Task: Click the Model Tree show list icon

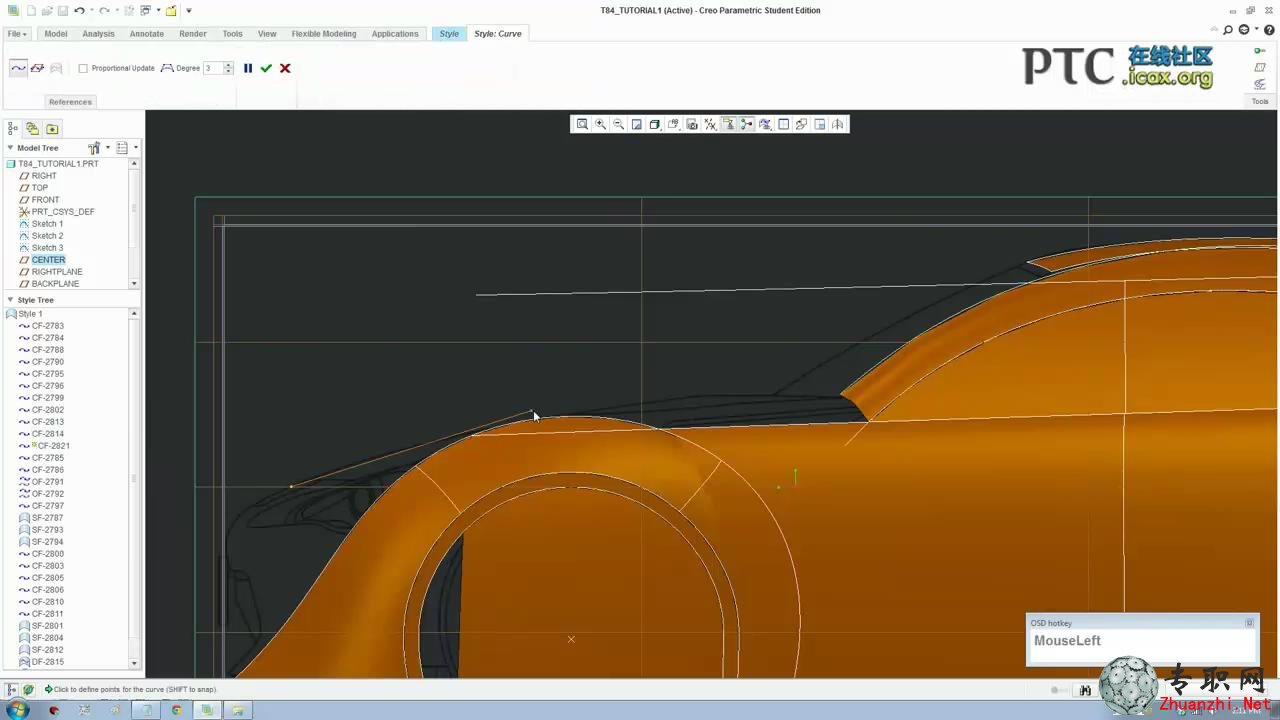Action: click(122, 148)
